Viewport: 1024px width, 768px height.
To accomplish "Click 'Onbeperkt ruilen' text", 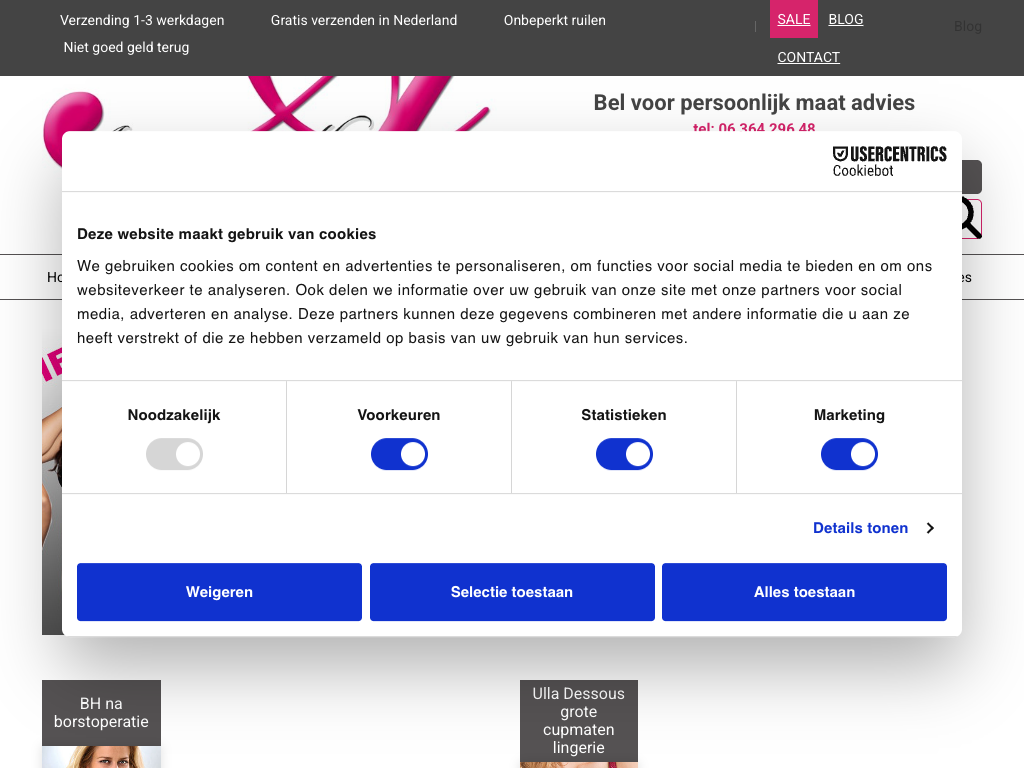I will pyautogui.click(x=554, y=20).
